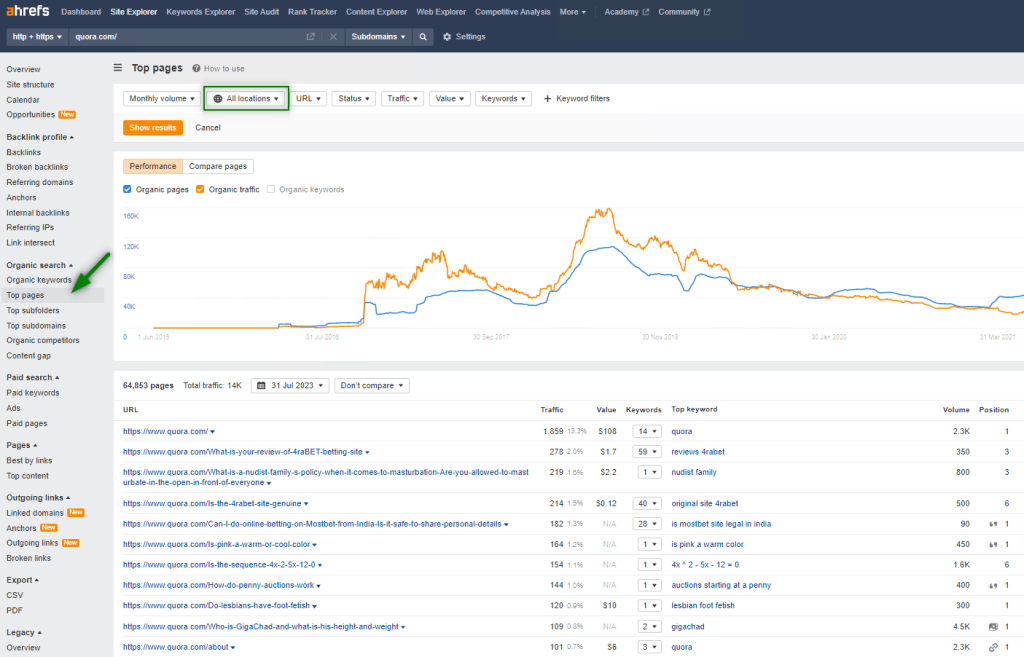Uncheck the Organic pages checkbox
The width and height of the screenshot is (1024, 657).
tap(127, 189)
